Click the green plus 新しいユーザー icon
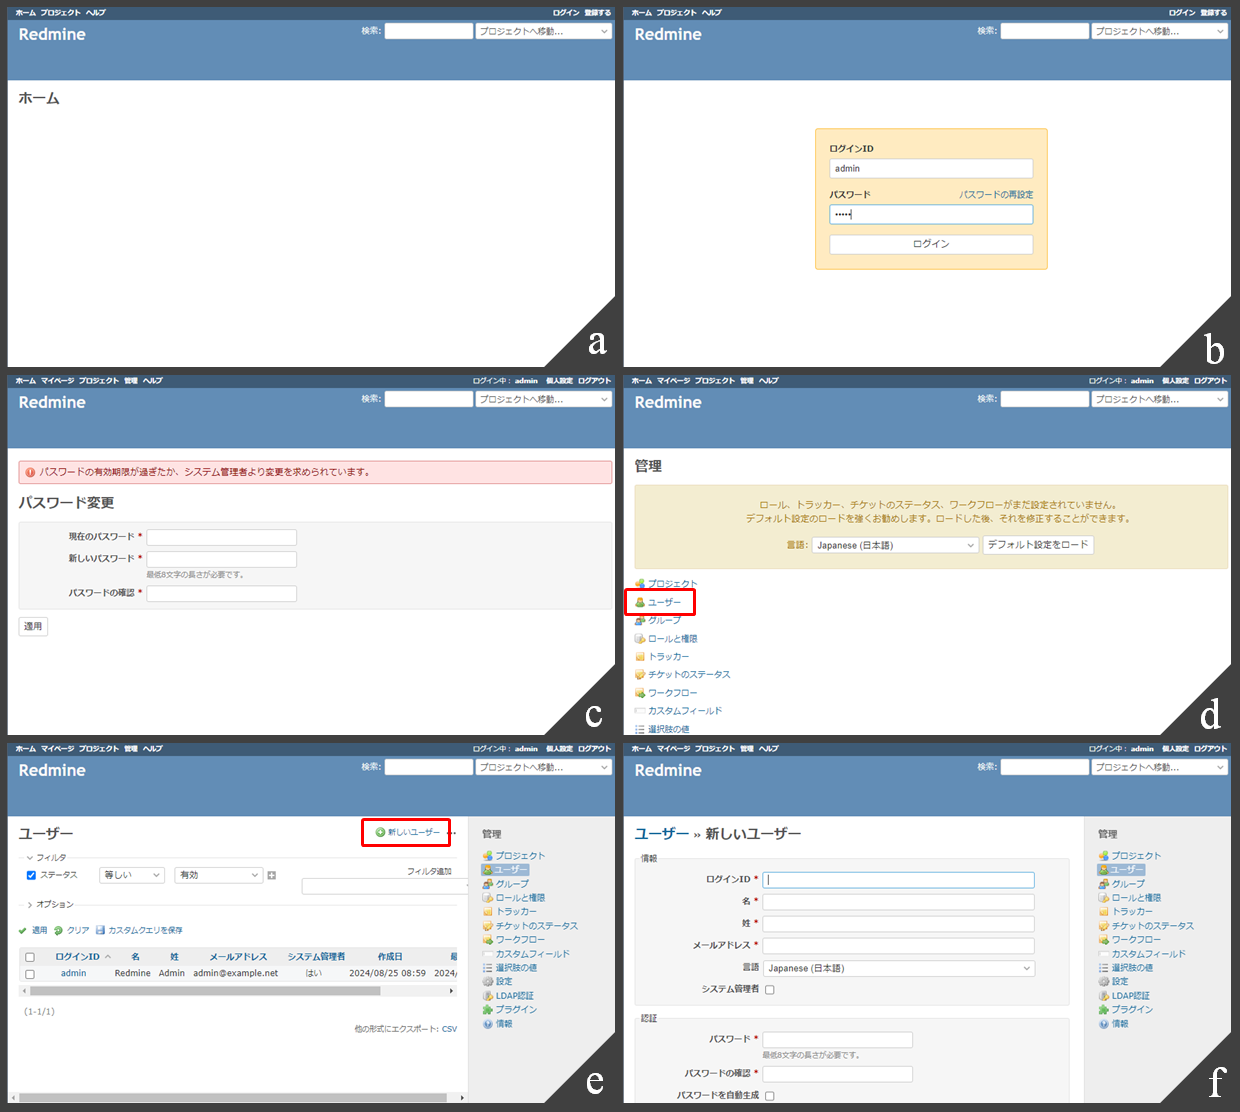This screenshot has width=1240, height=1112. click(380, 832)
